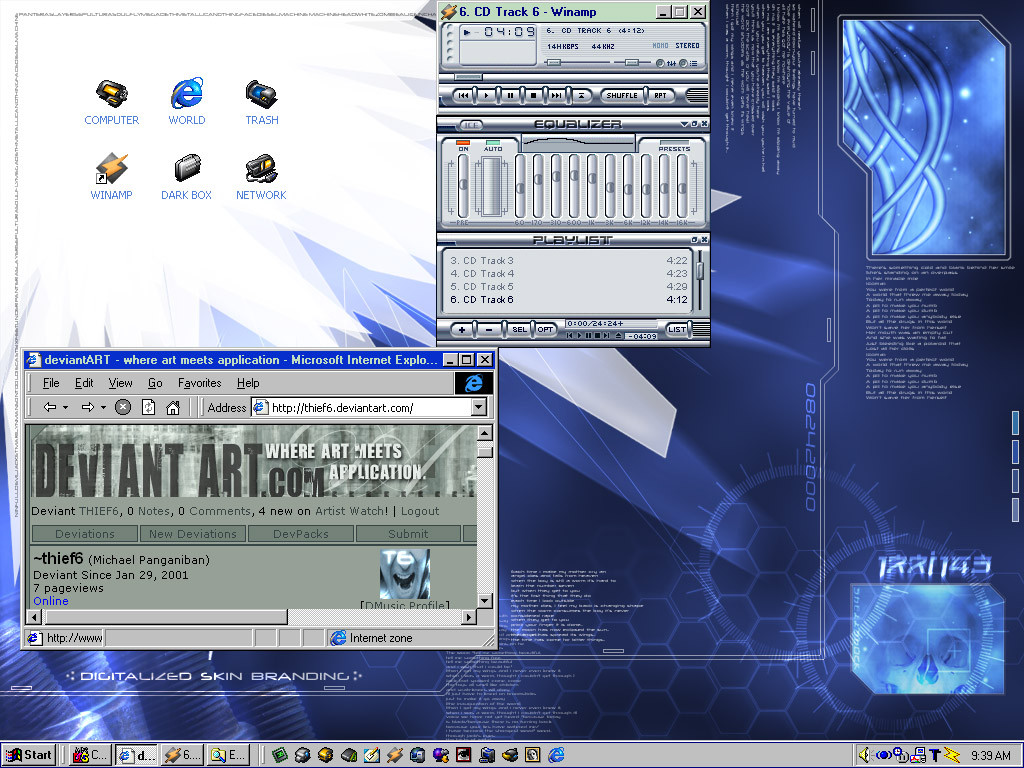This screenshot has width=1024, height=768.
Task: Select the NETWORK desktop icon
Action: tap(261, 177)
